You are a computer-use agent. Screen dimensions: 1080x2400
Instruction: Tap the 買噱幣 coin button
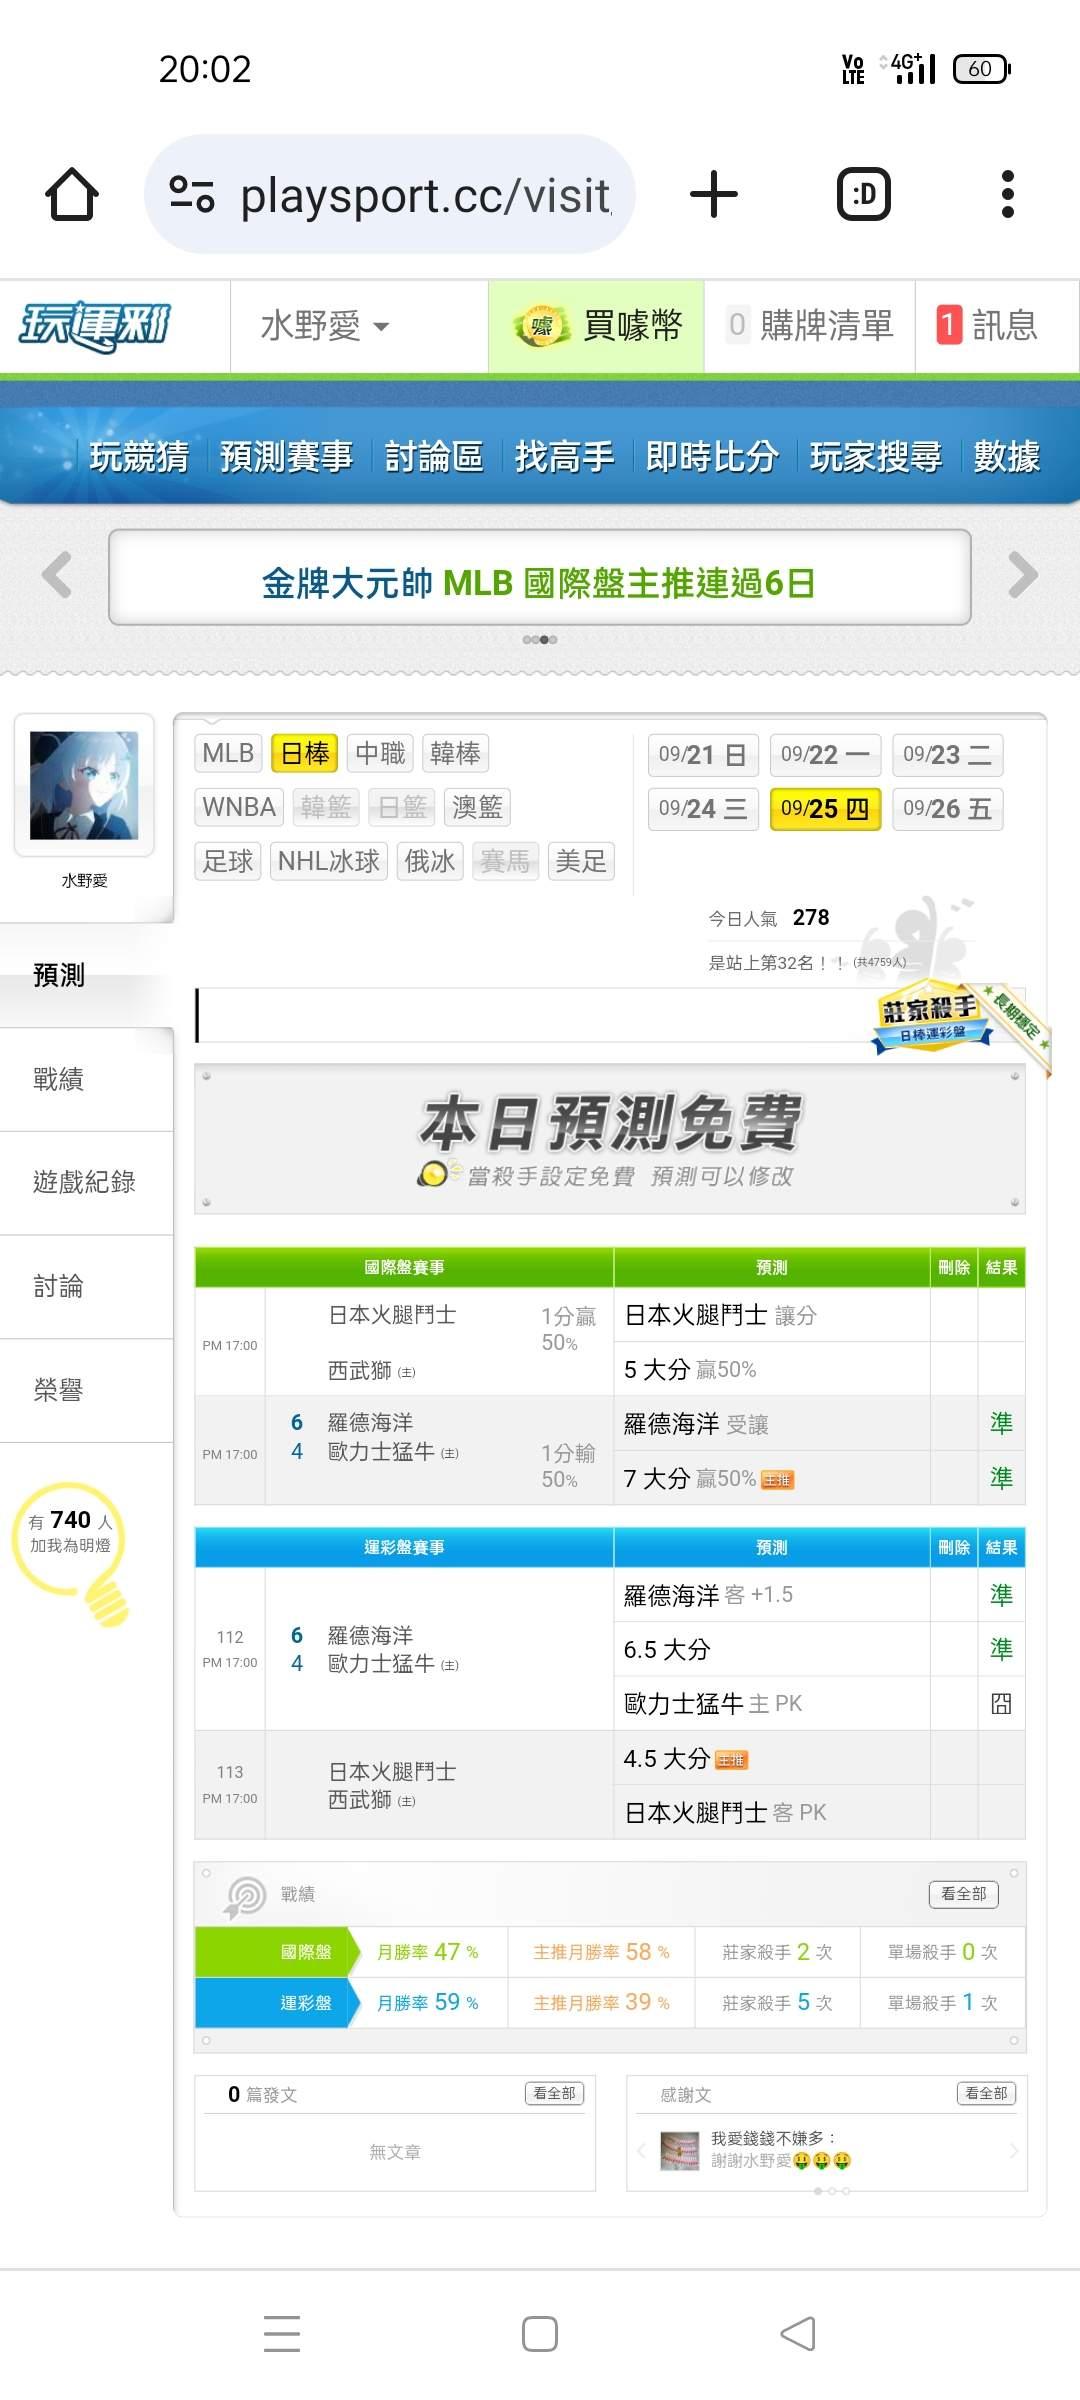597,326
